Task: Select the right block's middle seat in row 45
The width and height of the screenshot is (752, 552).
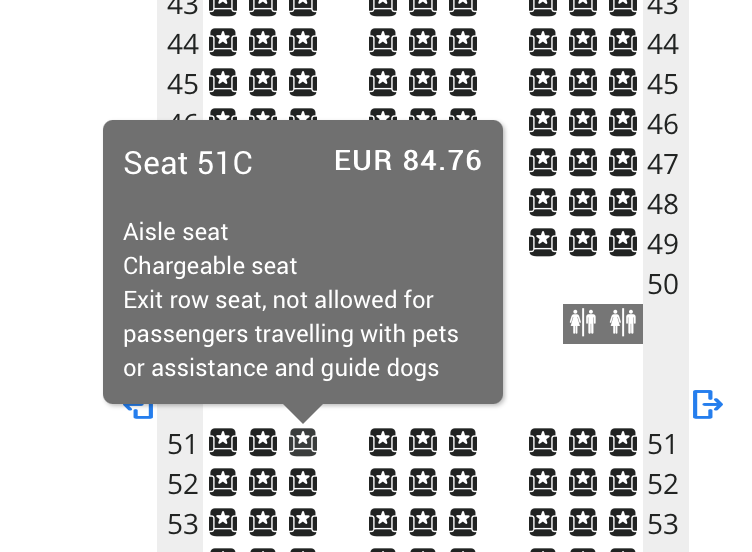Action: point(583,83)
